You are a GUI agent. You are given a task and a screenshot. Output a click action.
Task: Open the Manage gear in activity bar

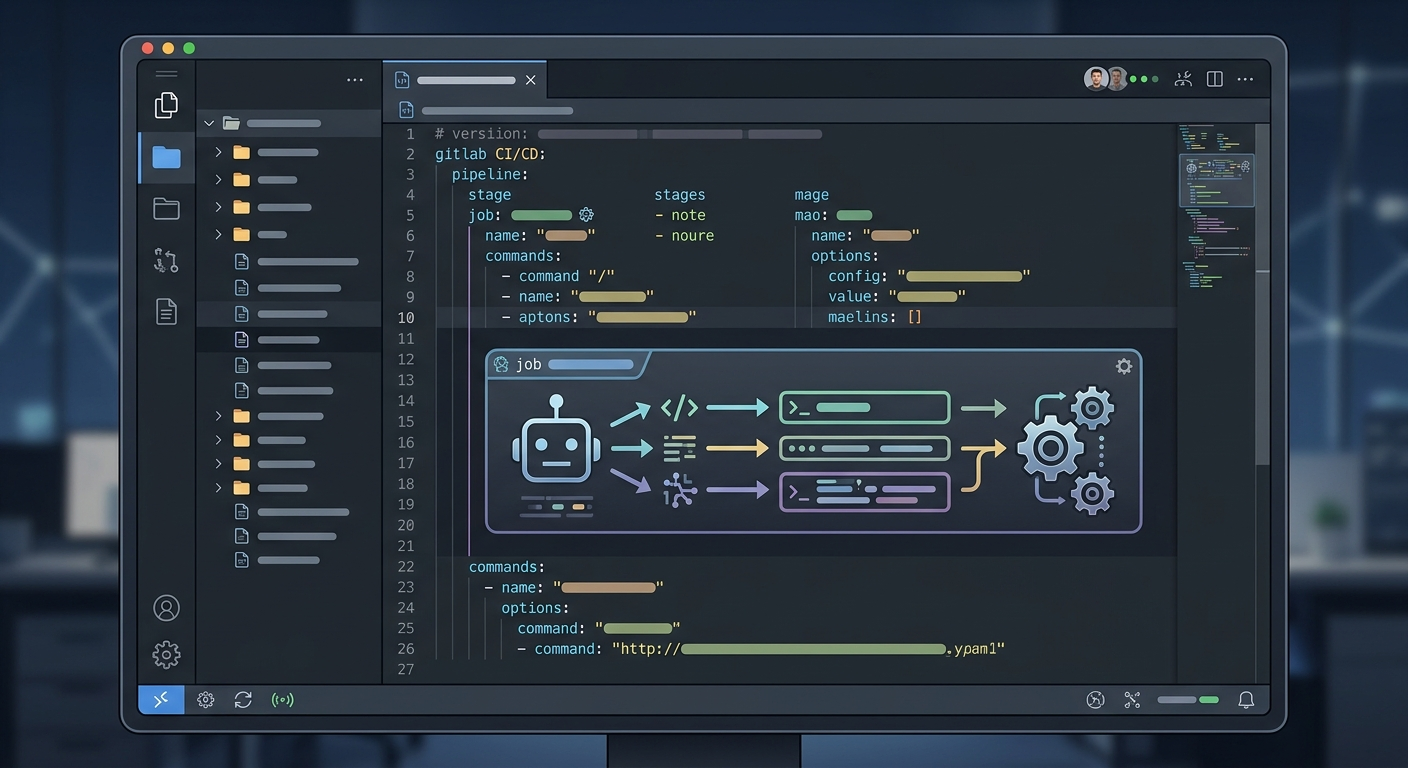166,655
